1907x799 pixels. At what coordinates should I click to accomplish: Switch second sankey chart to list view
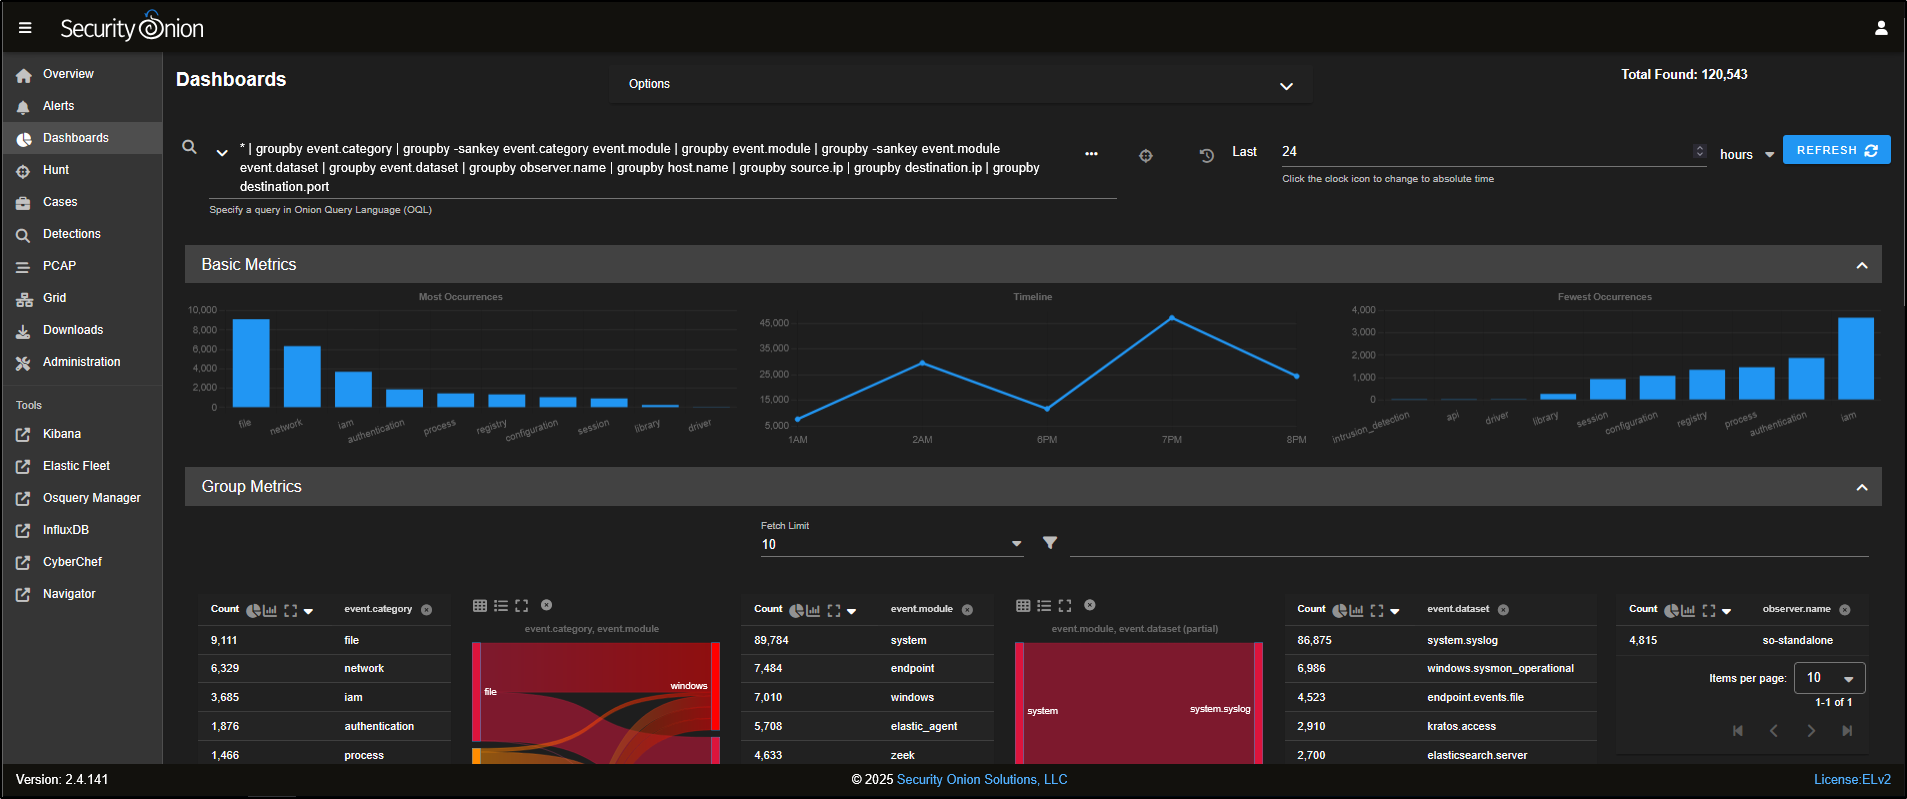(1044, 606)
